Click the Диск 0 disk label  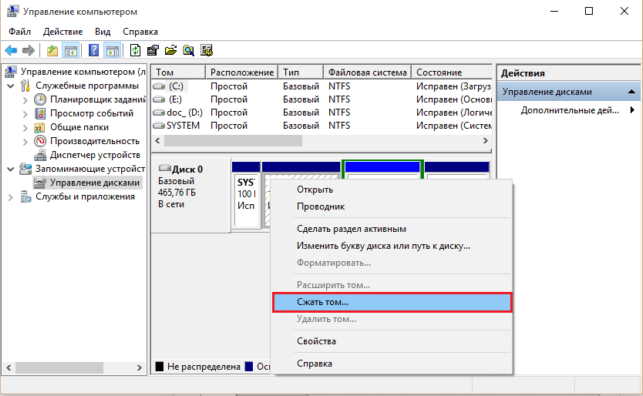187,169
